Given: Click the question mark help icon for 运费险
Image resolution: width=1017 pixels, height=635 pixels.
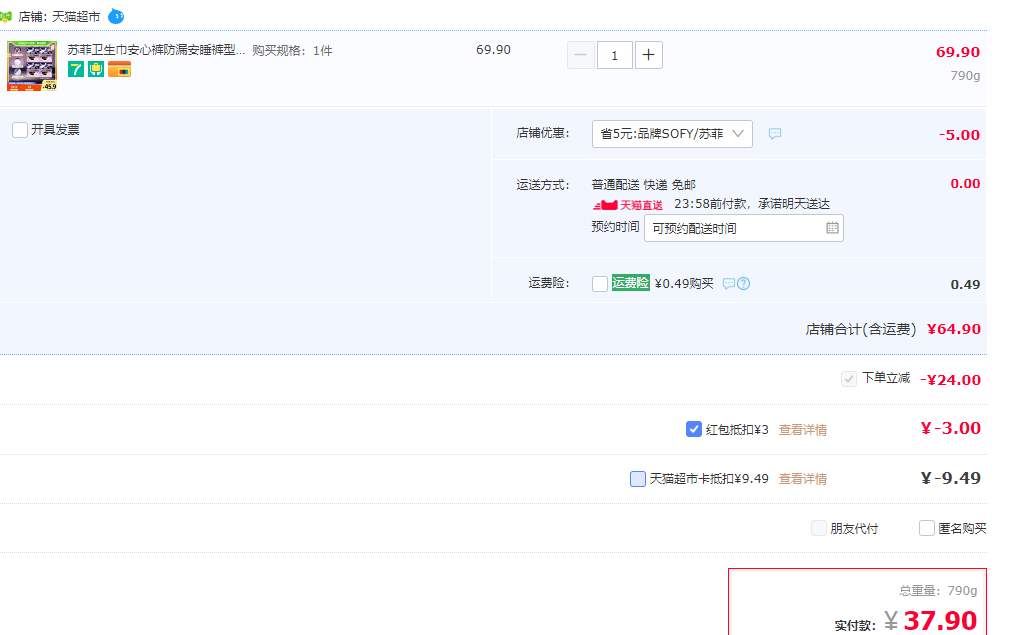Looking at the screenshot, I should 743,283.
